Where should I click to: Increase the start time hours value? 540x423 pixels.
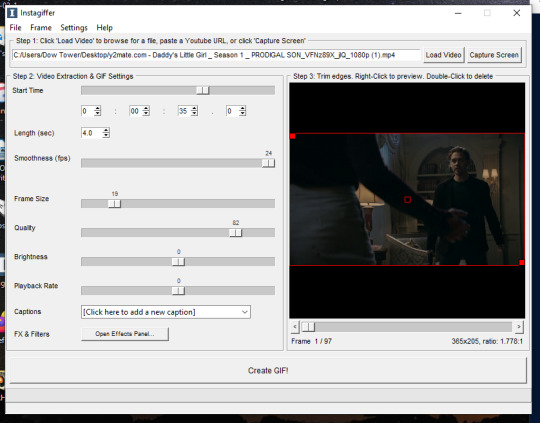[x=97, y=109]
